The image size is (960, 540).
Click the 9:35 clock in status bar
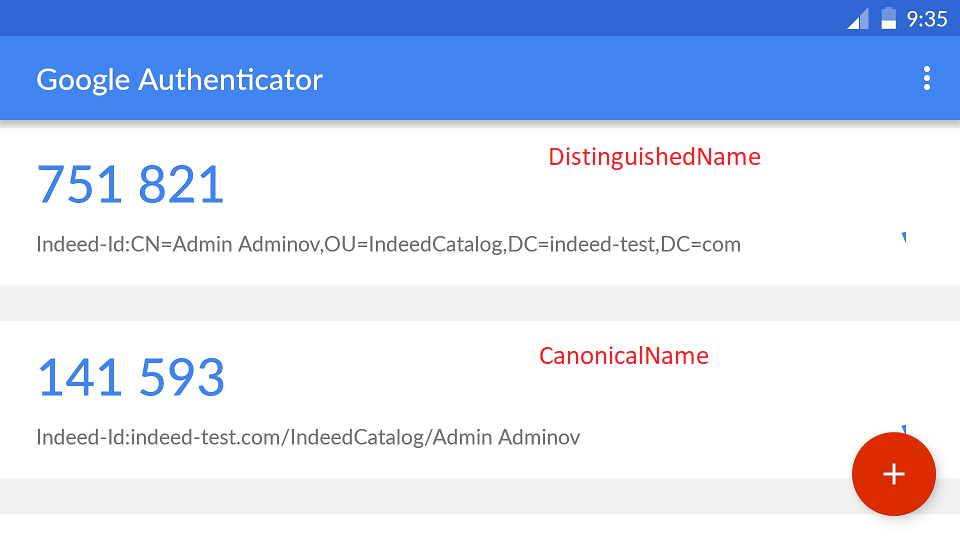pos(927,19)
